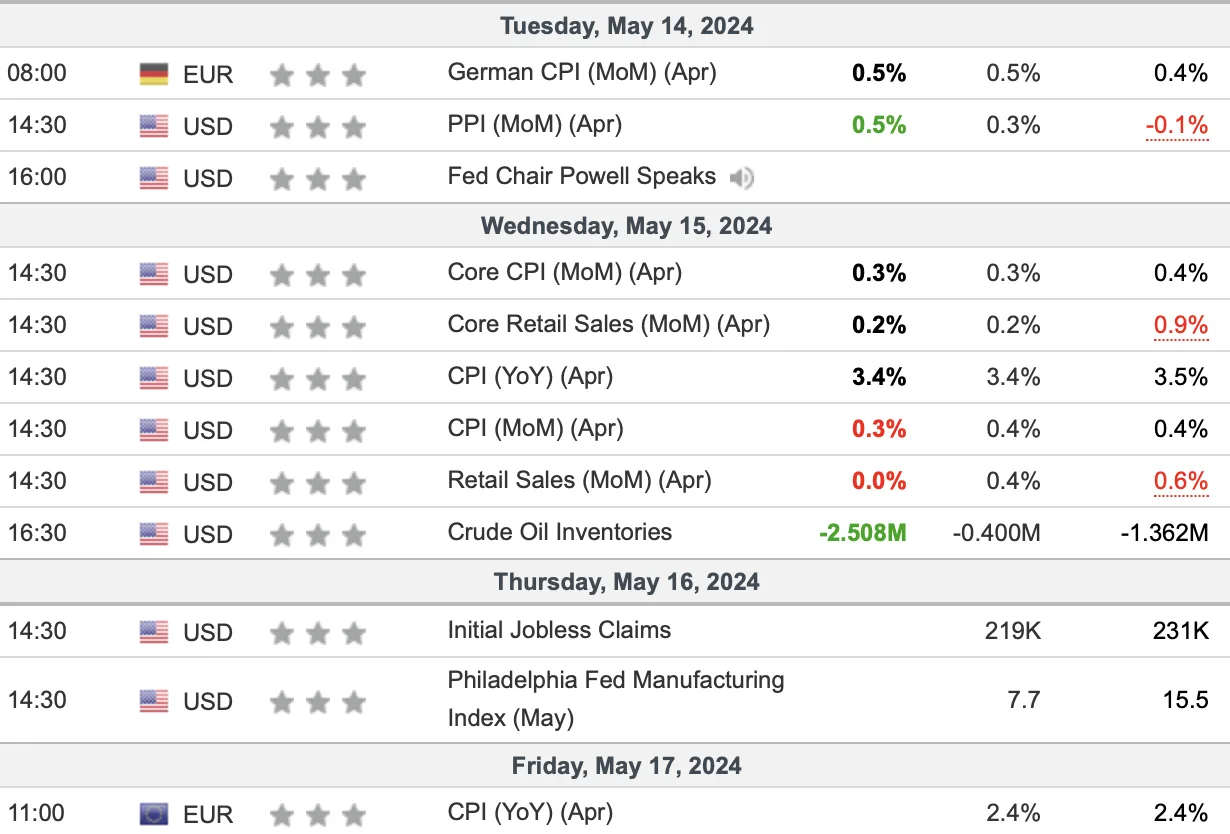This screenshot has width=1230, height=834.
Task: Open the Philadelphia Fed Manufacturing Index (May) event
Action: (616, 699)
